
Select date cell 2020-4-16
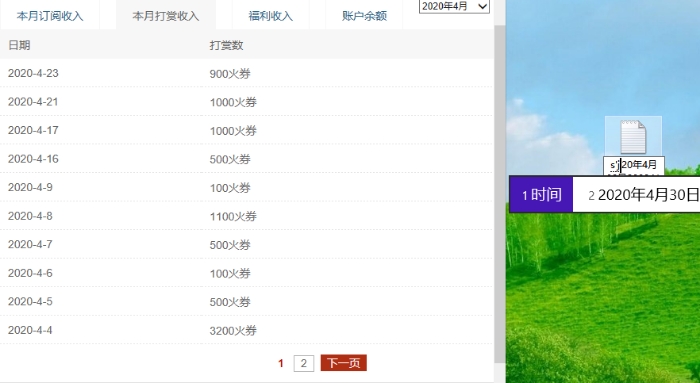pos(33,159)
